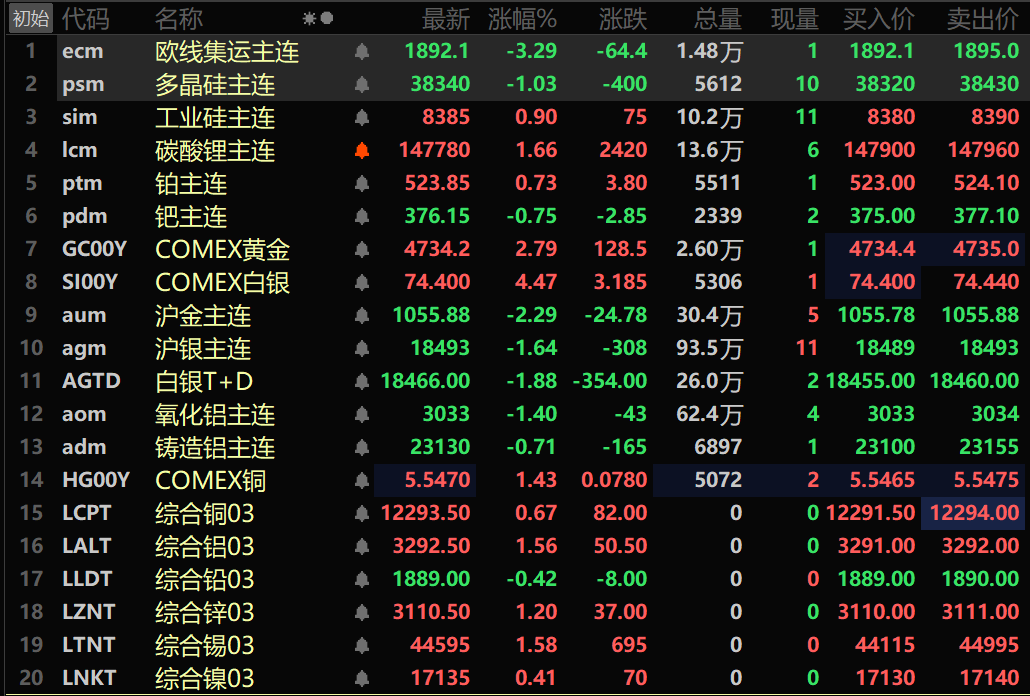Toggle the alert bell on 白银T+D row
This screenshot has width=1030, height=696.
361,381
